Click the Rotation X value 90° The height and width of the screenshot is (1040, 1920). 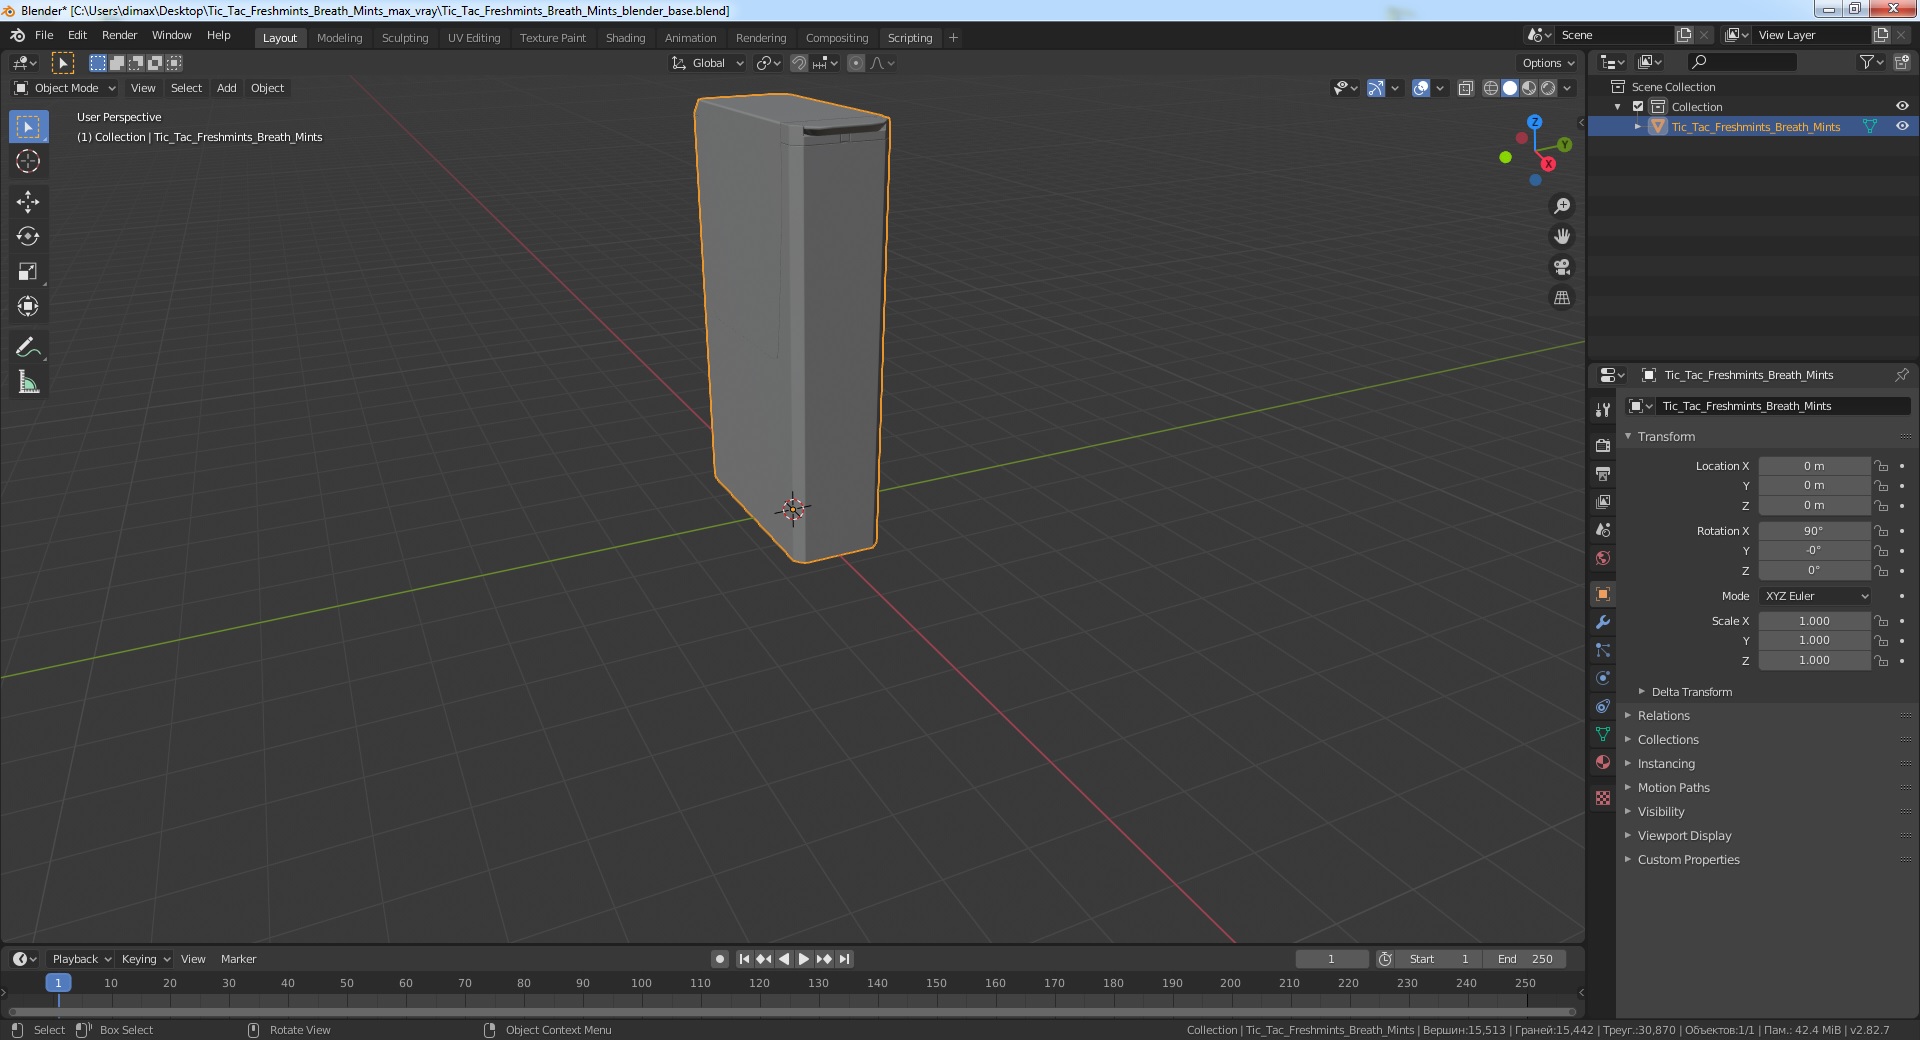1813,531
